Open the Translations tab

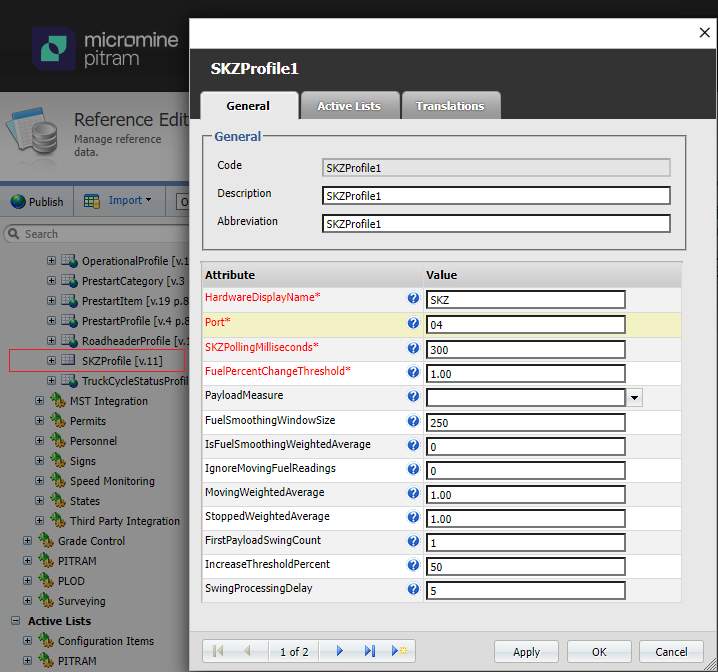(450, 106)
